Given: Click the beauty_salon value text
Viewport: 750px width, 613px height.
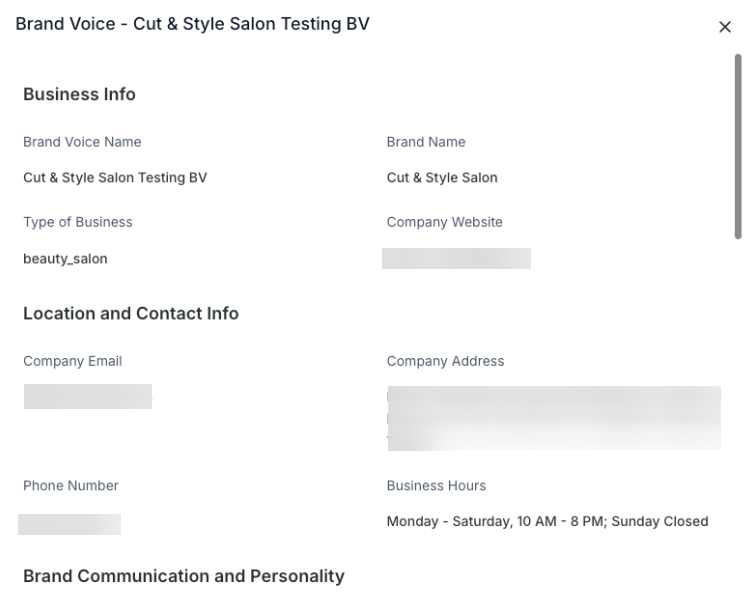Looking at the screenshot, I should [x=65, y=258].
